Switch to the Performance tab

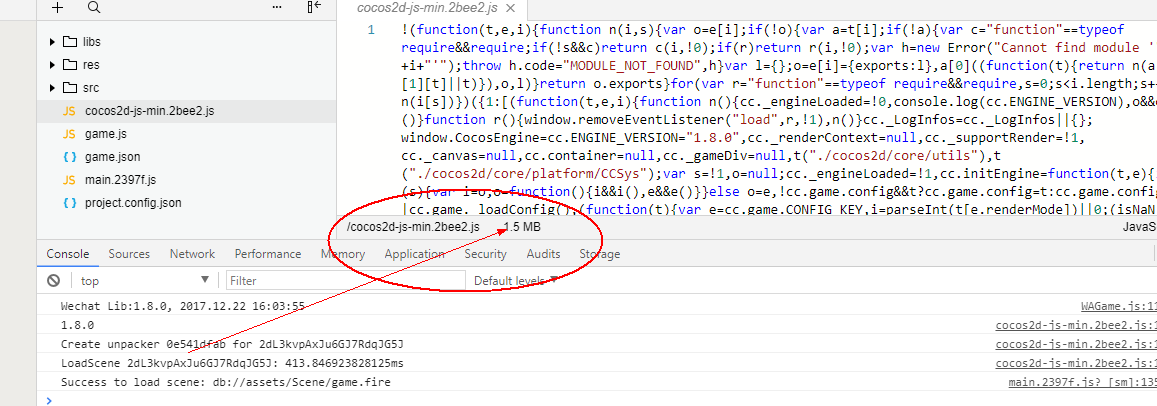pos(268,253)
